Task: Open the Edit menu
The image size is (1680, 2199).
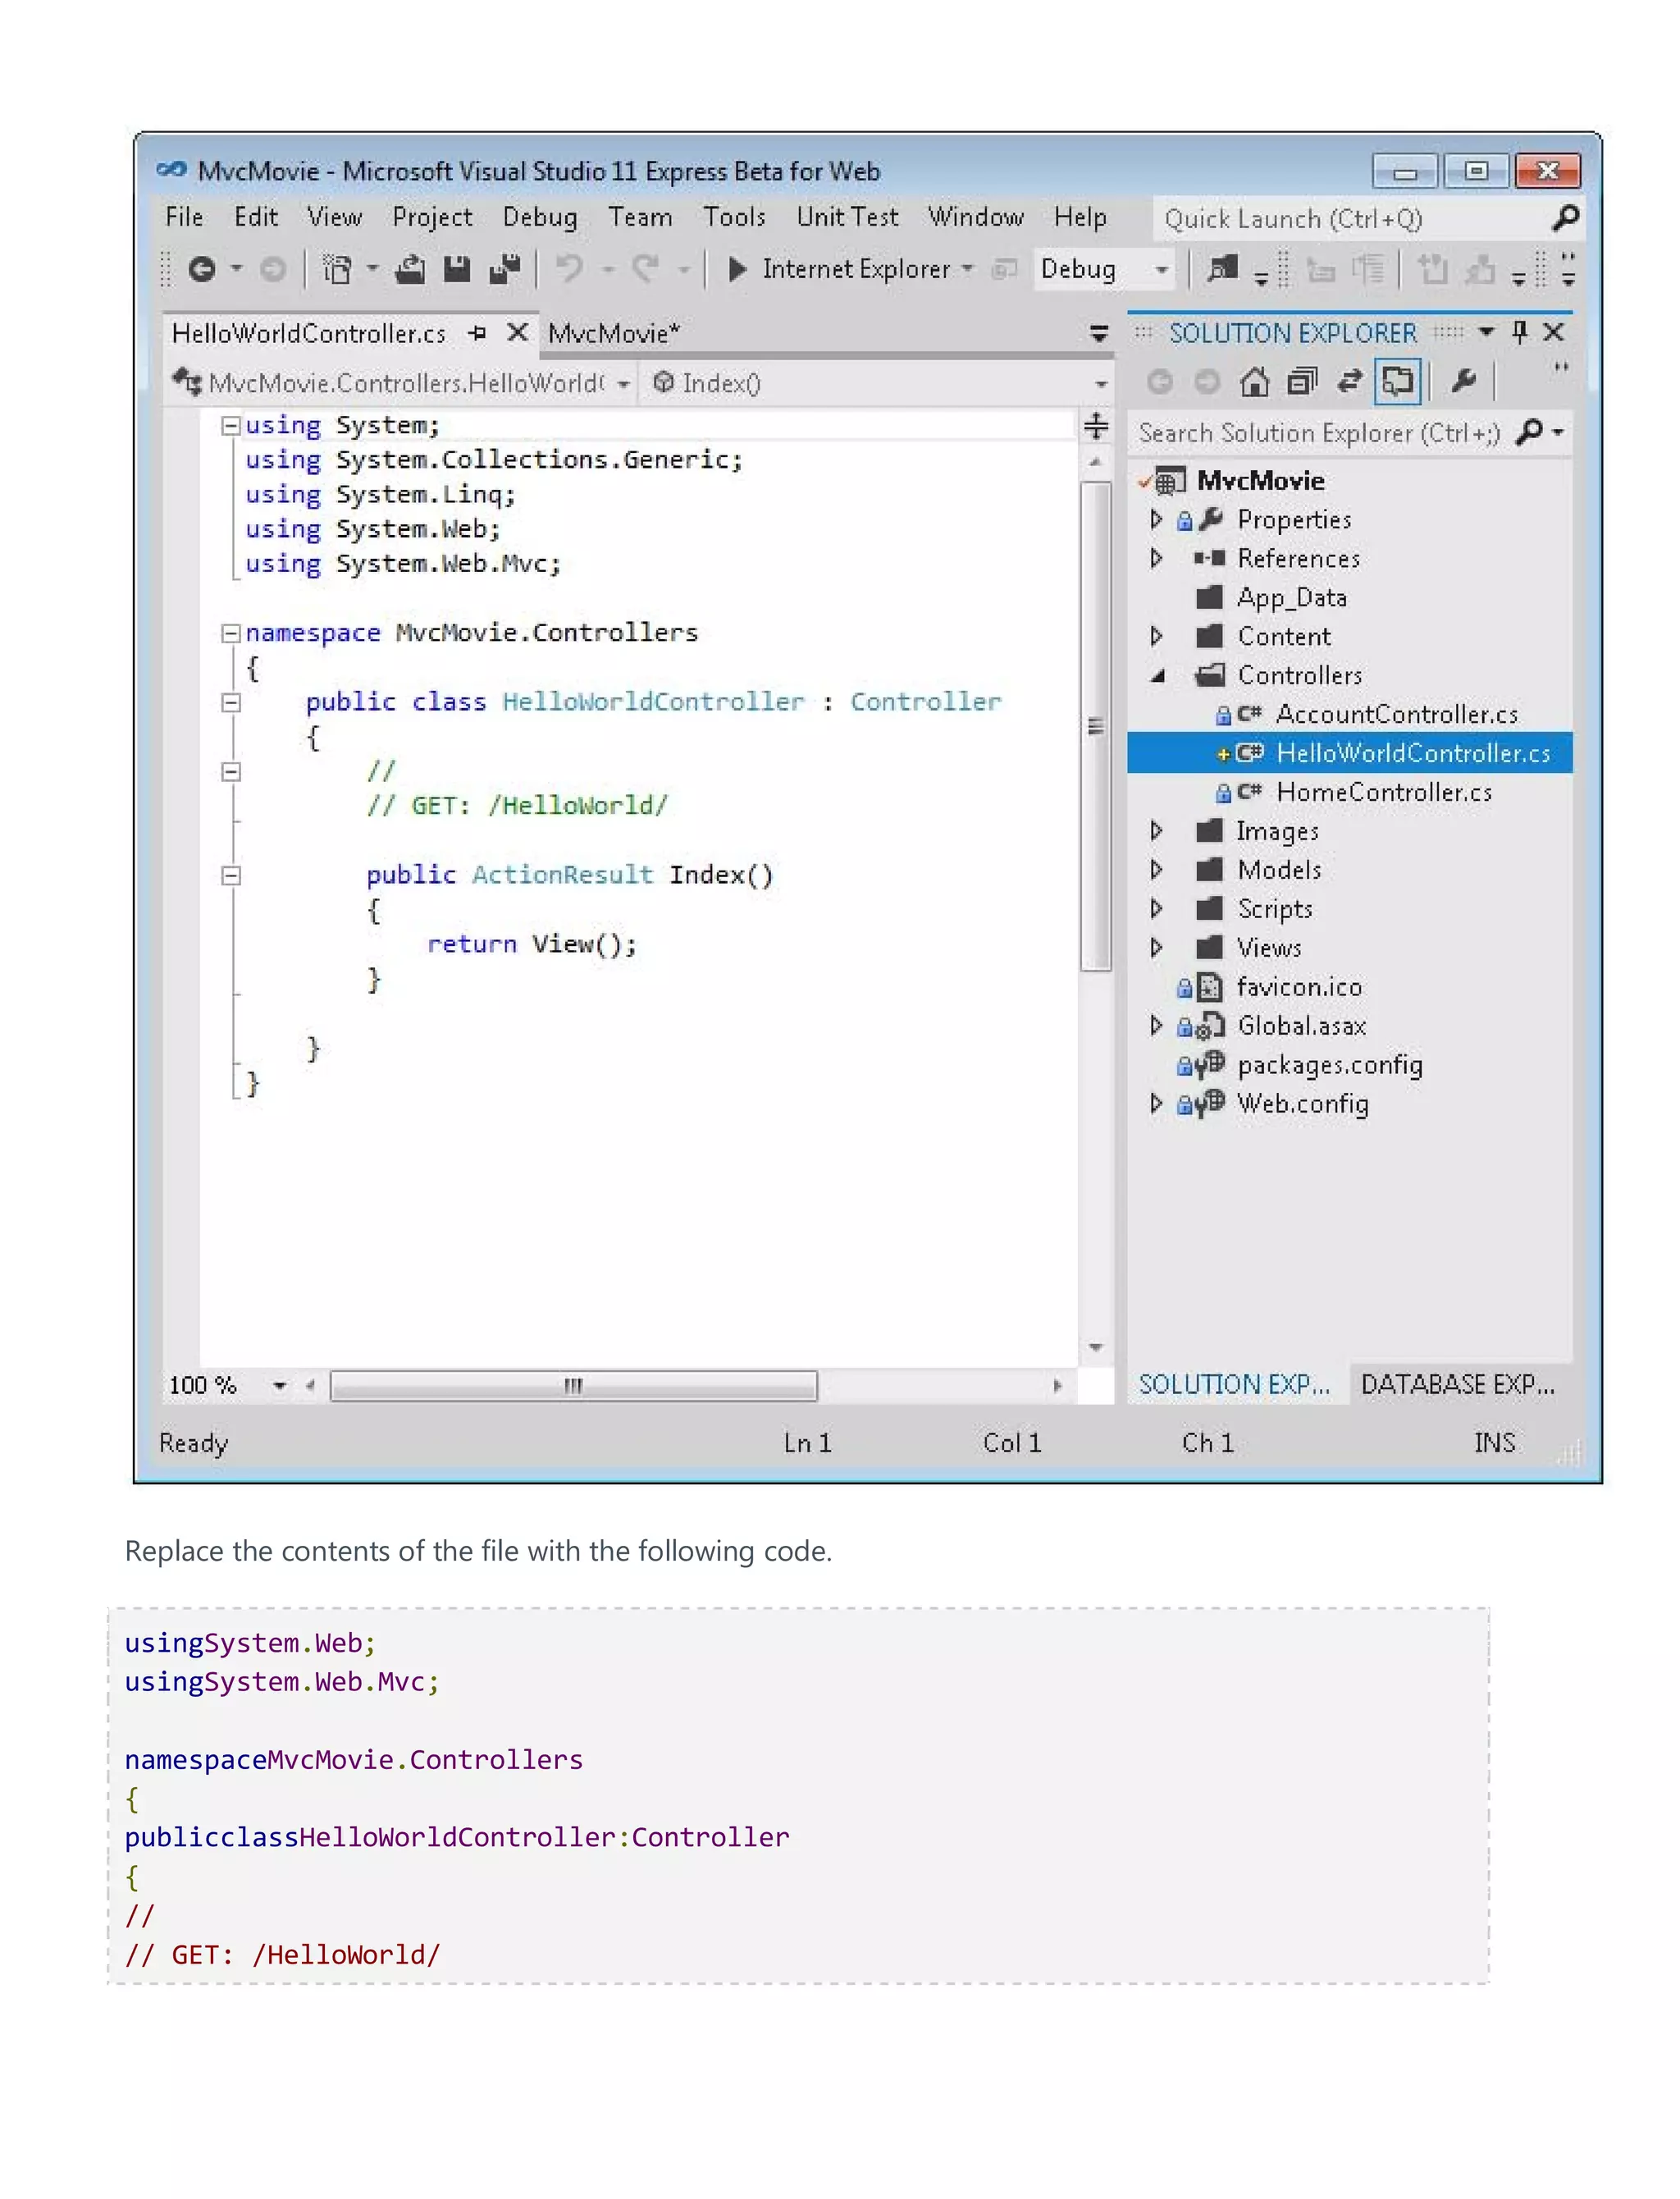Action: [256, 217]
